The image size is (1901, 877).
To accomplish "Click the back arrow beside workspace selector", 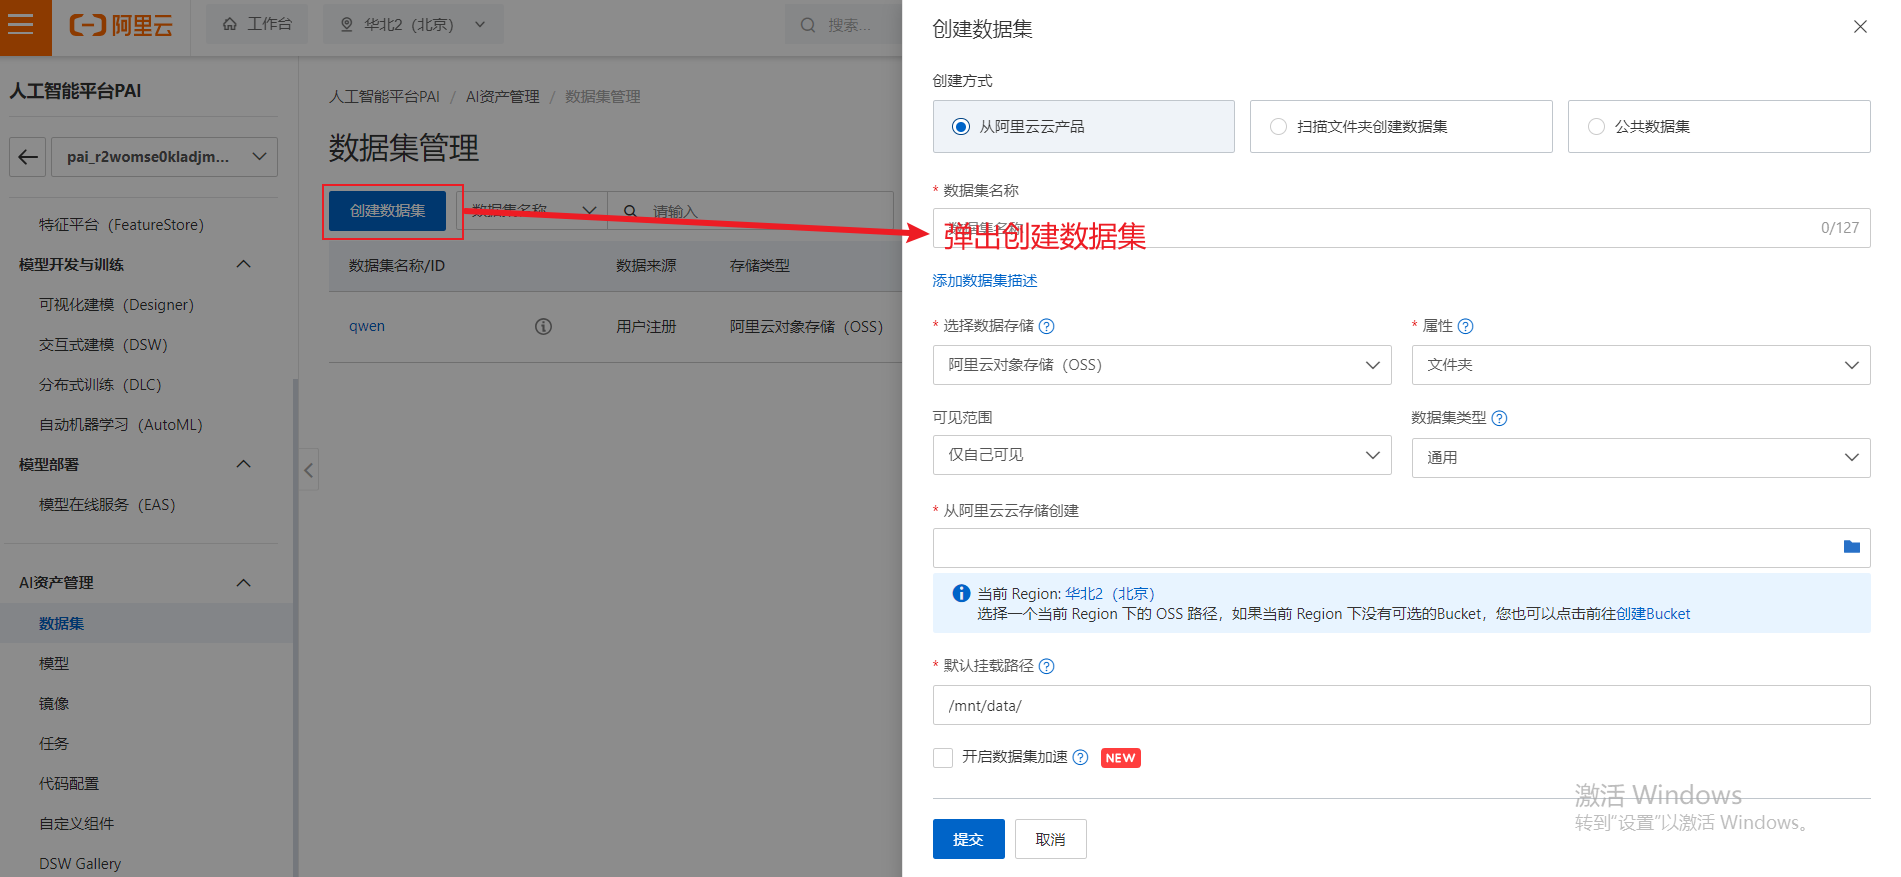I will 28,157.
